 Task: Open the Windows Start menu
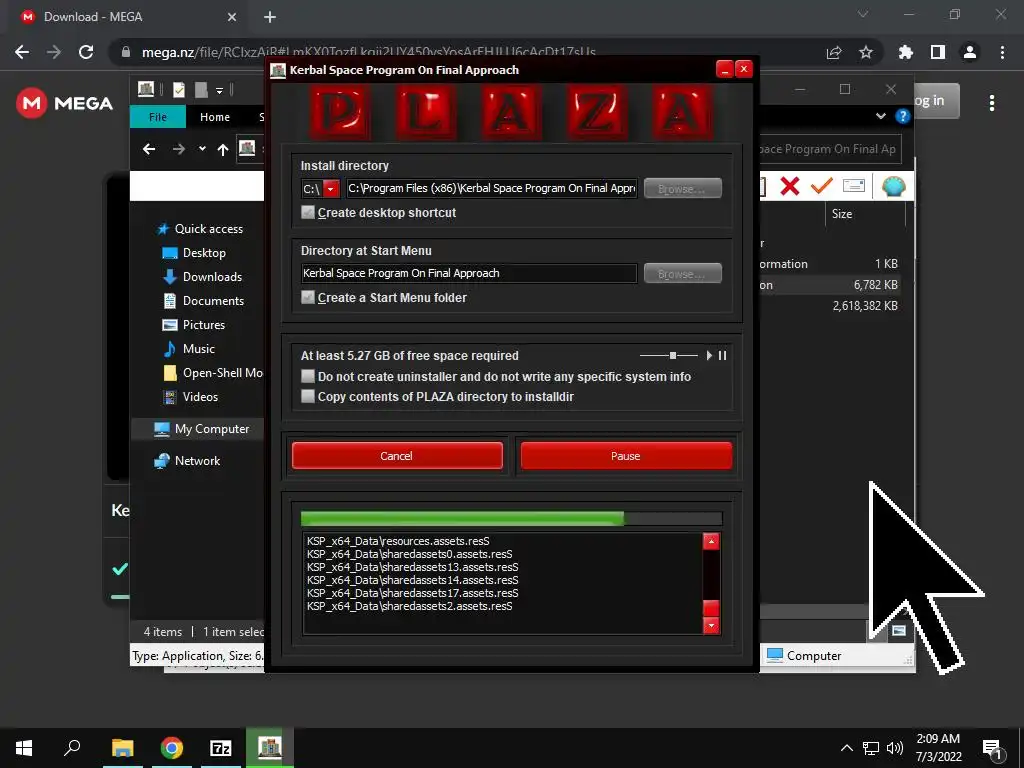(24, 748)
